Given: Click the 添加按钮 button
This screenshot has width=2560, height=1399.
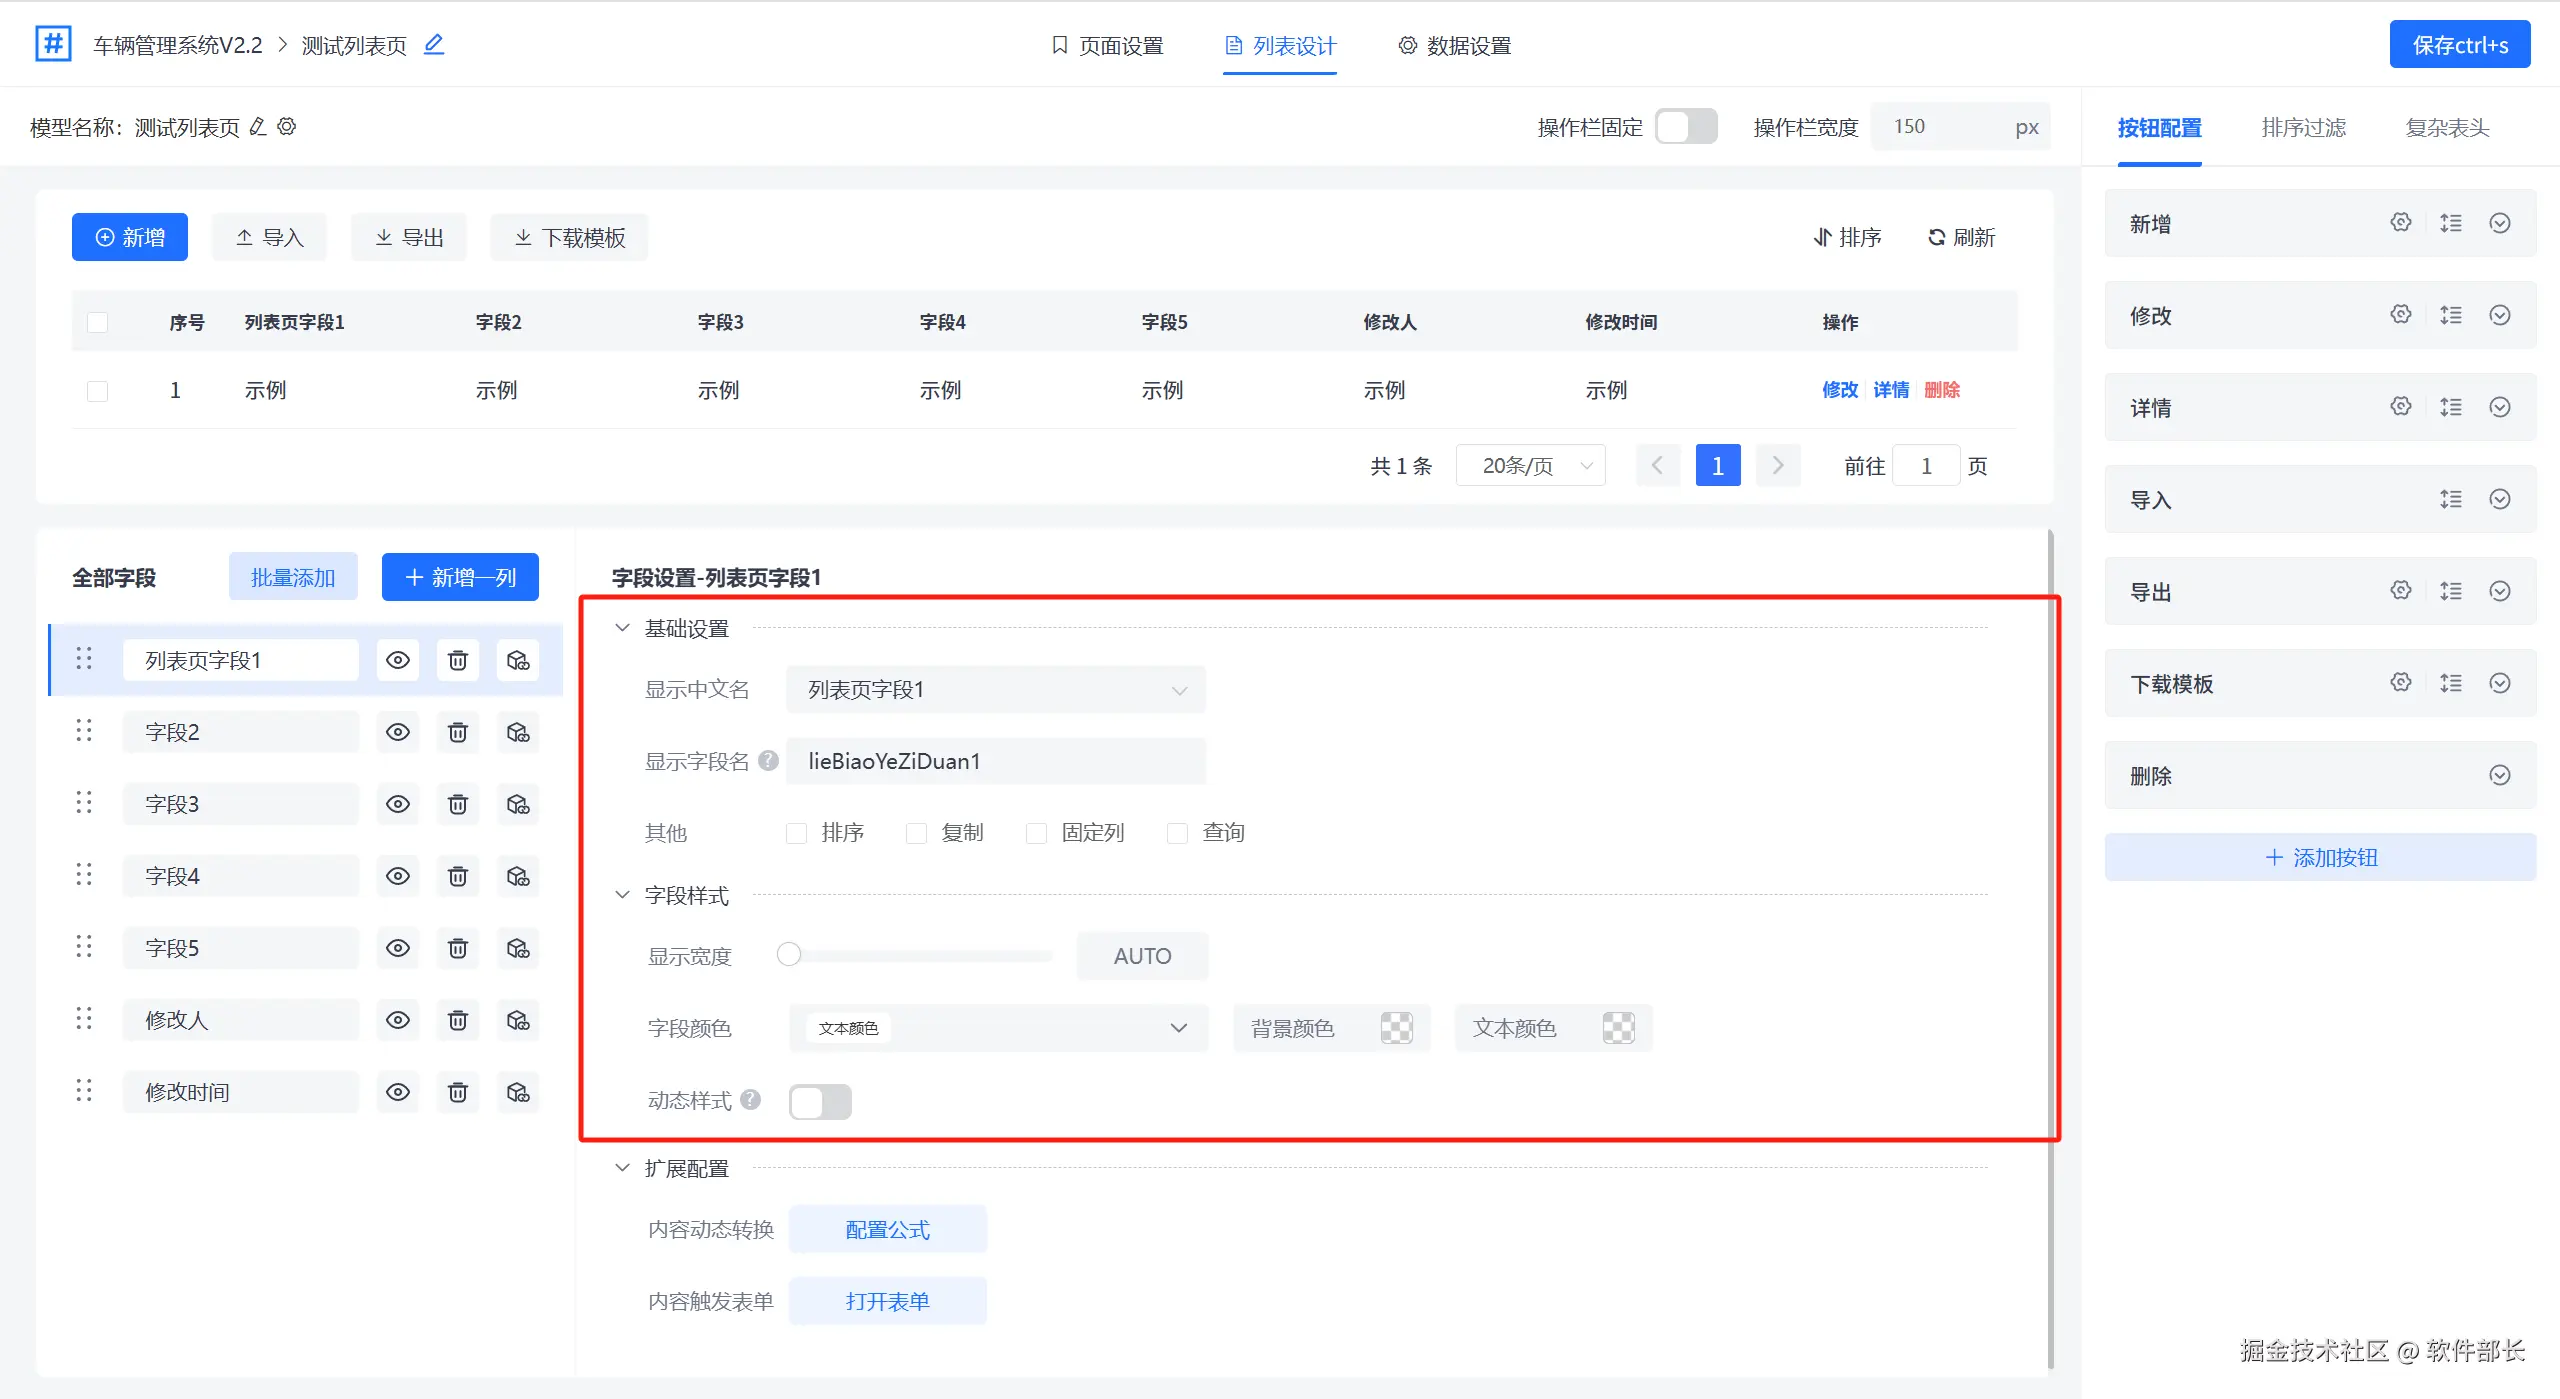Looking at the screenshot, I should click(2320, 857).
